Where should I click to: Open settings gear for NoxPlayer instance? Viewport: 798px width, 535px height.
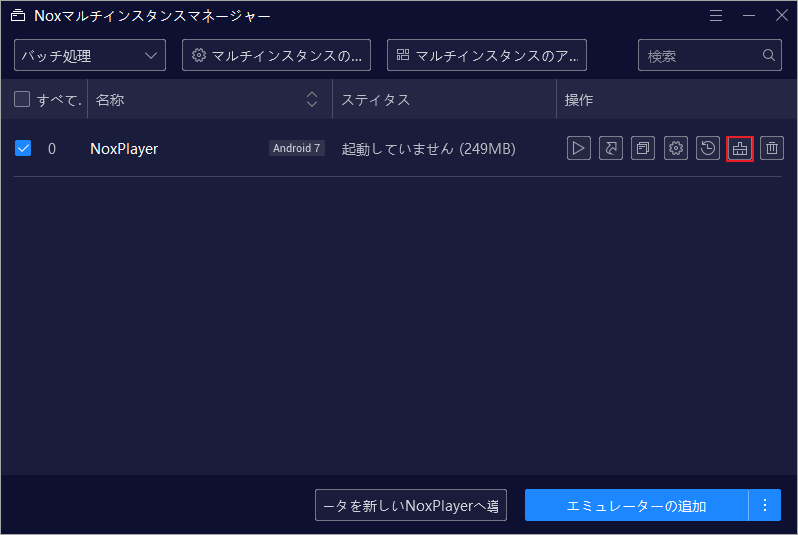pyautogui.click(x=675, y=148)
